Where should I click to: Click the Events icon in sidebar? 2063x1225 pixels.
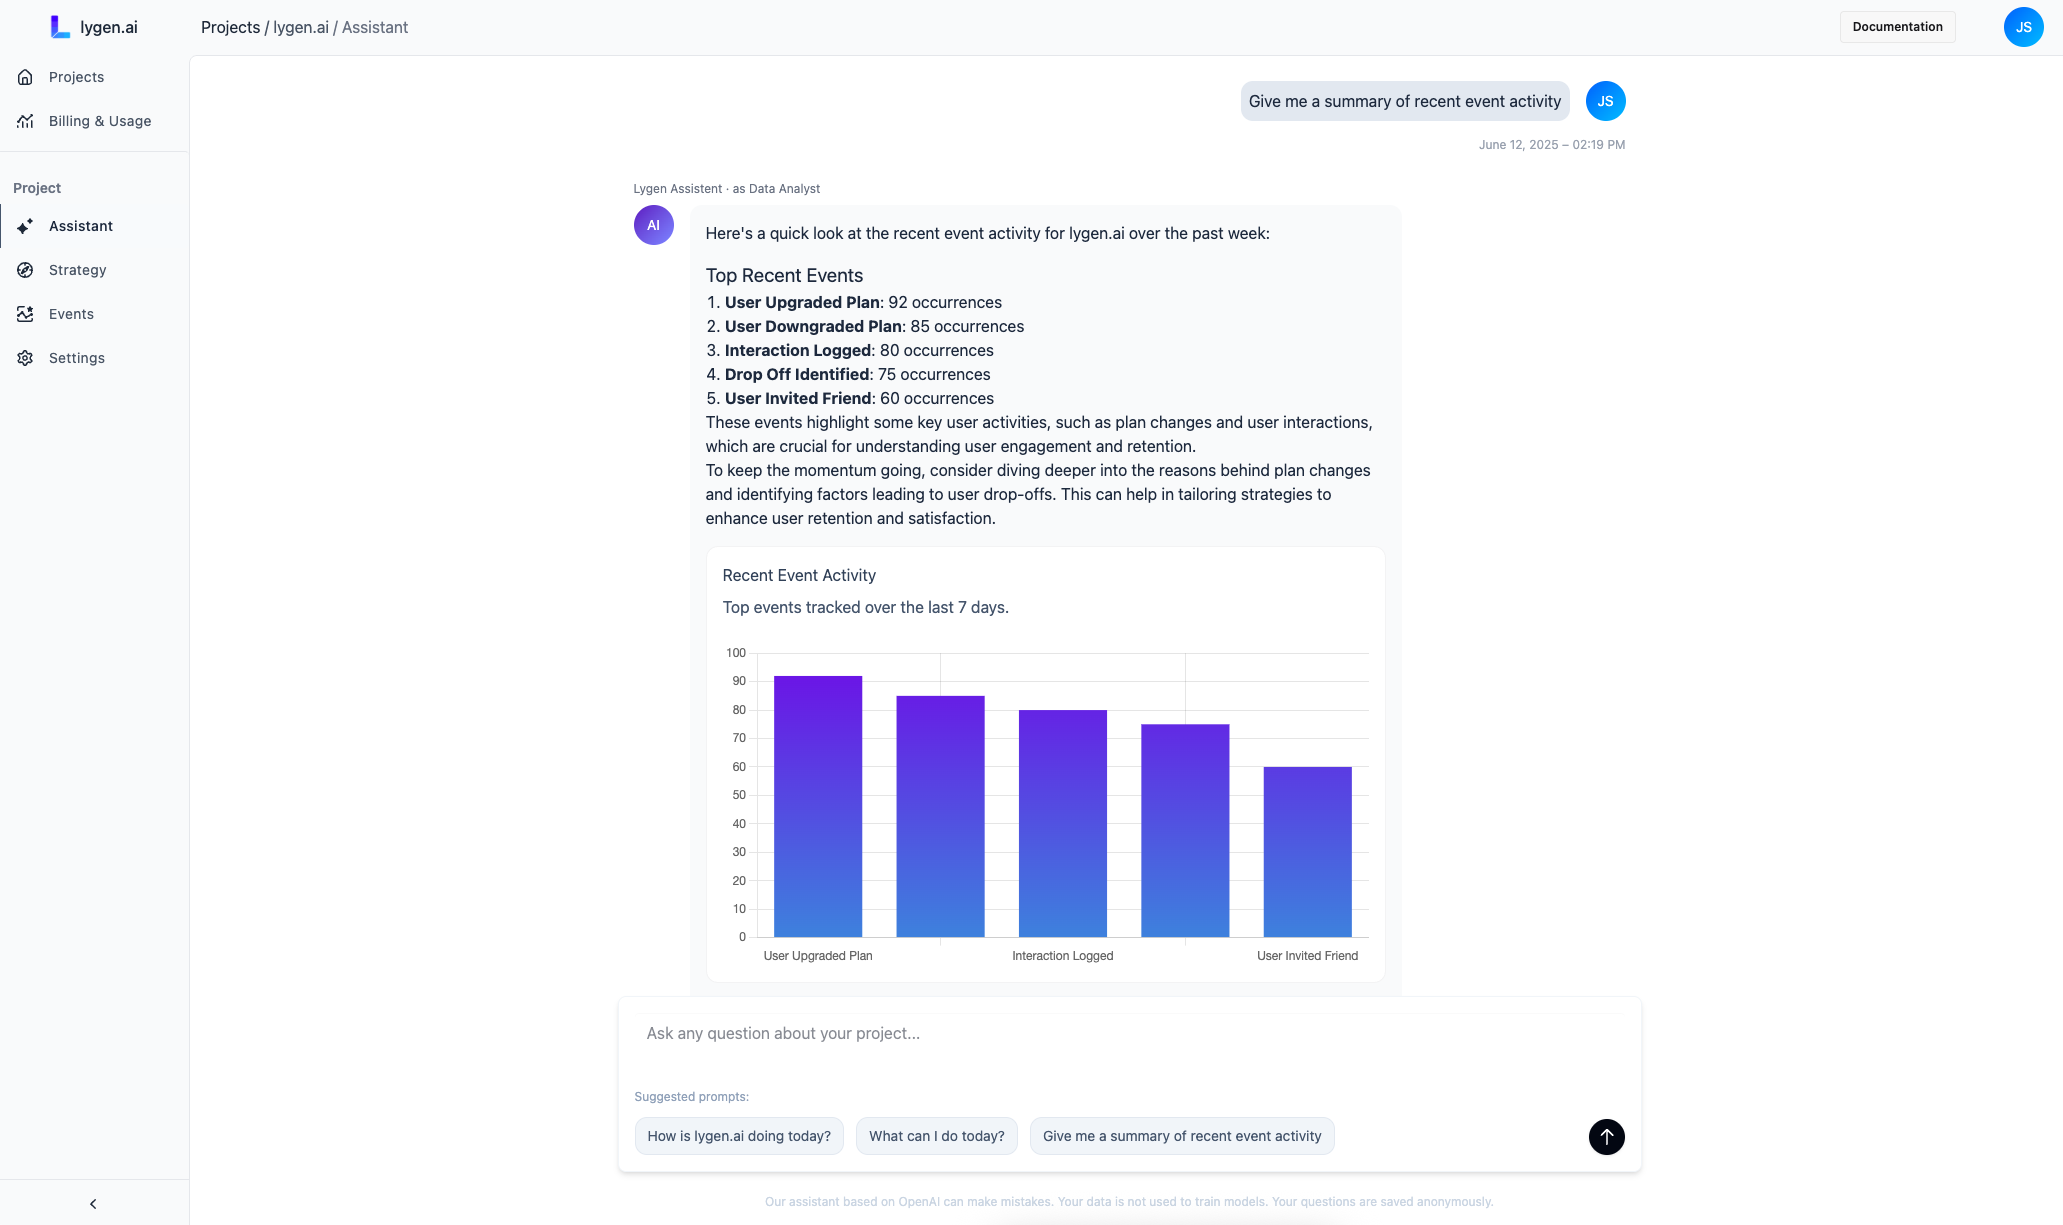click(x=26, y=314)
